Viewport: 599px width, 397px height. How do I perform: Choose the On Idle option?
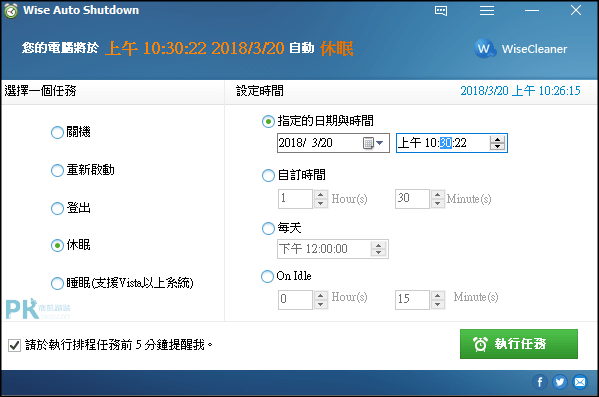tap(286, 276)
